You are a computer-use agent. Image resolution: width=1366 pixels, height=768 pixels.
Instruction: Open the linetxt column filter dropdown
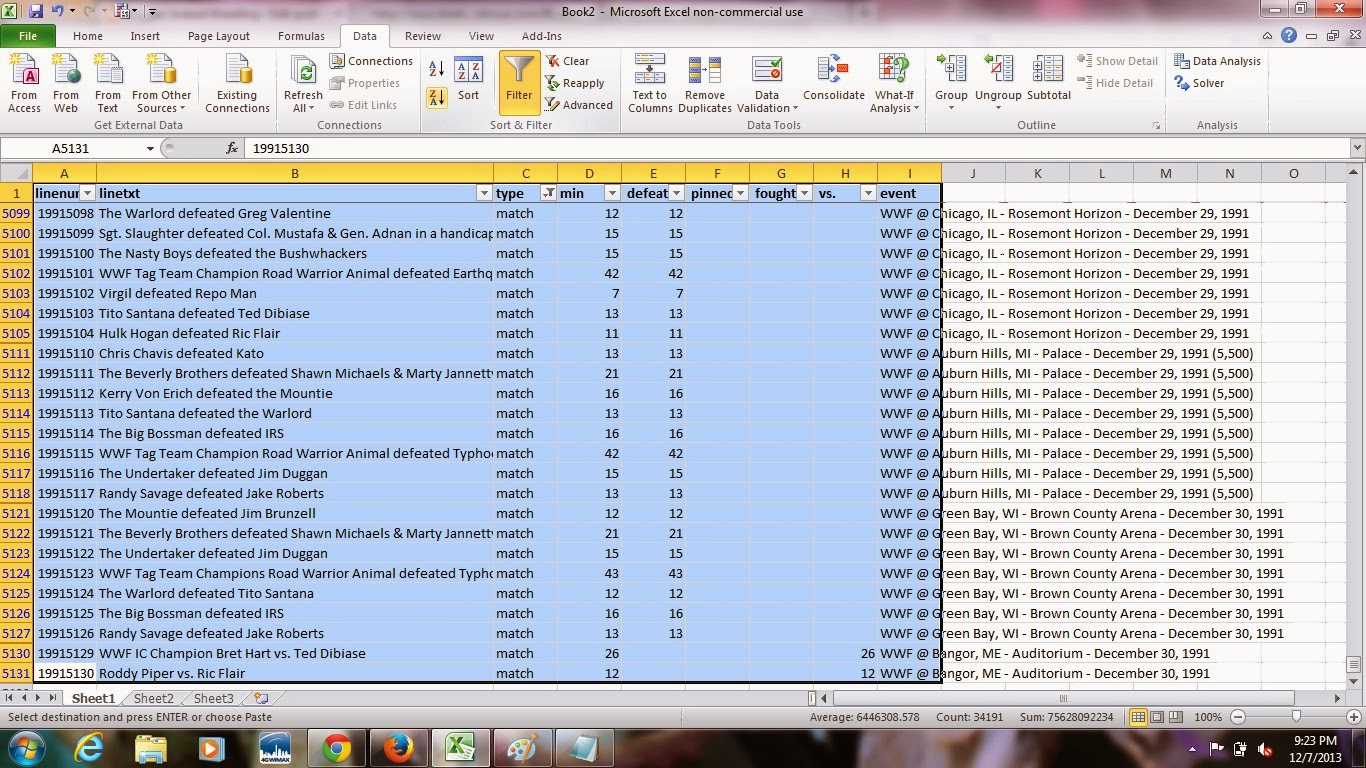484,193
